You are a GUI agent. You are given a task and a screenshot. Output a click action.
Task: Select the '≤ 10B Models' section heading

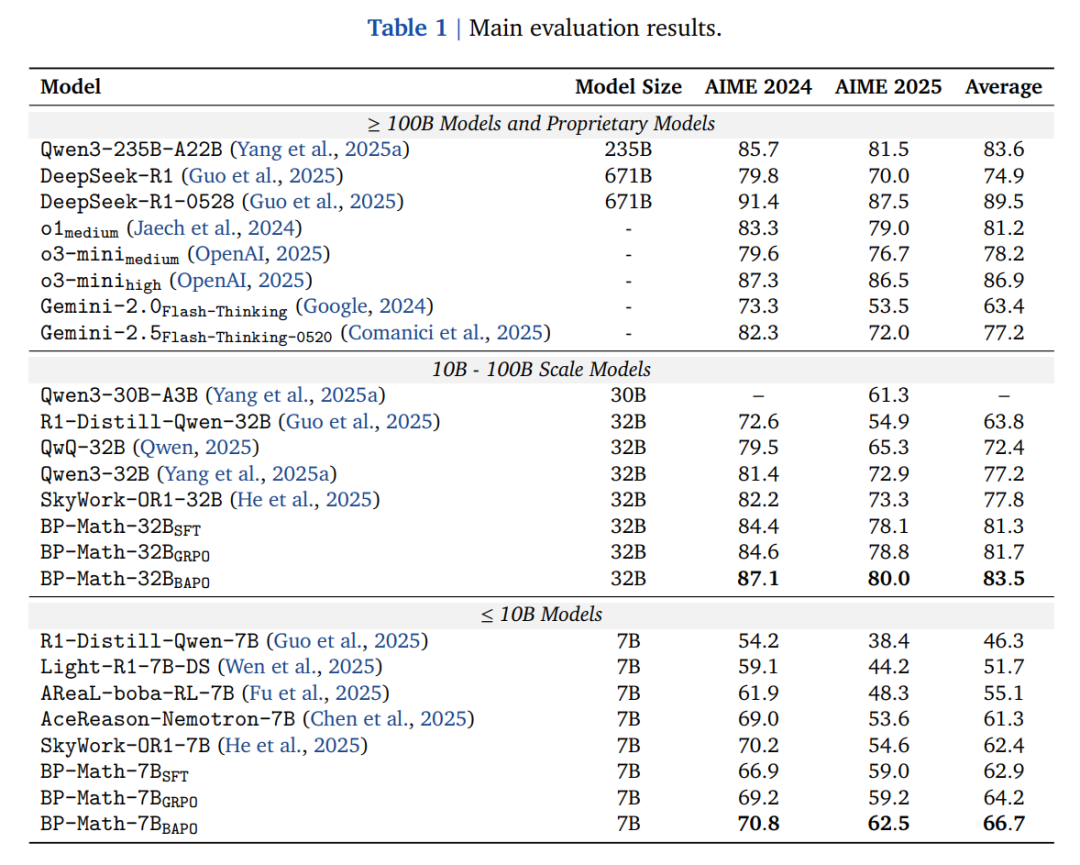point(541,614)
